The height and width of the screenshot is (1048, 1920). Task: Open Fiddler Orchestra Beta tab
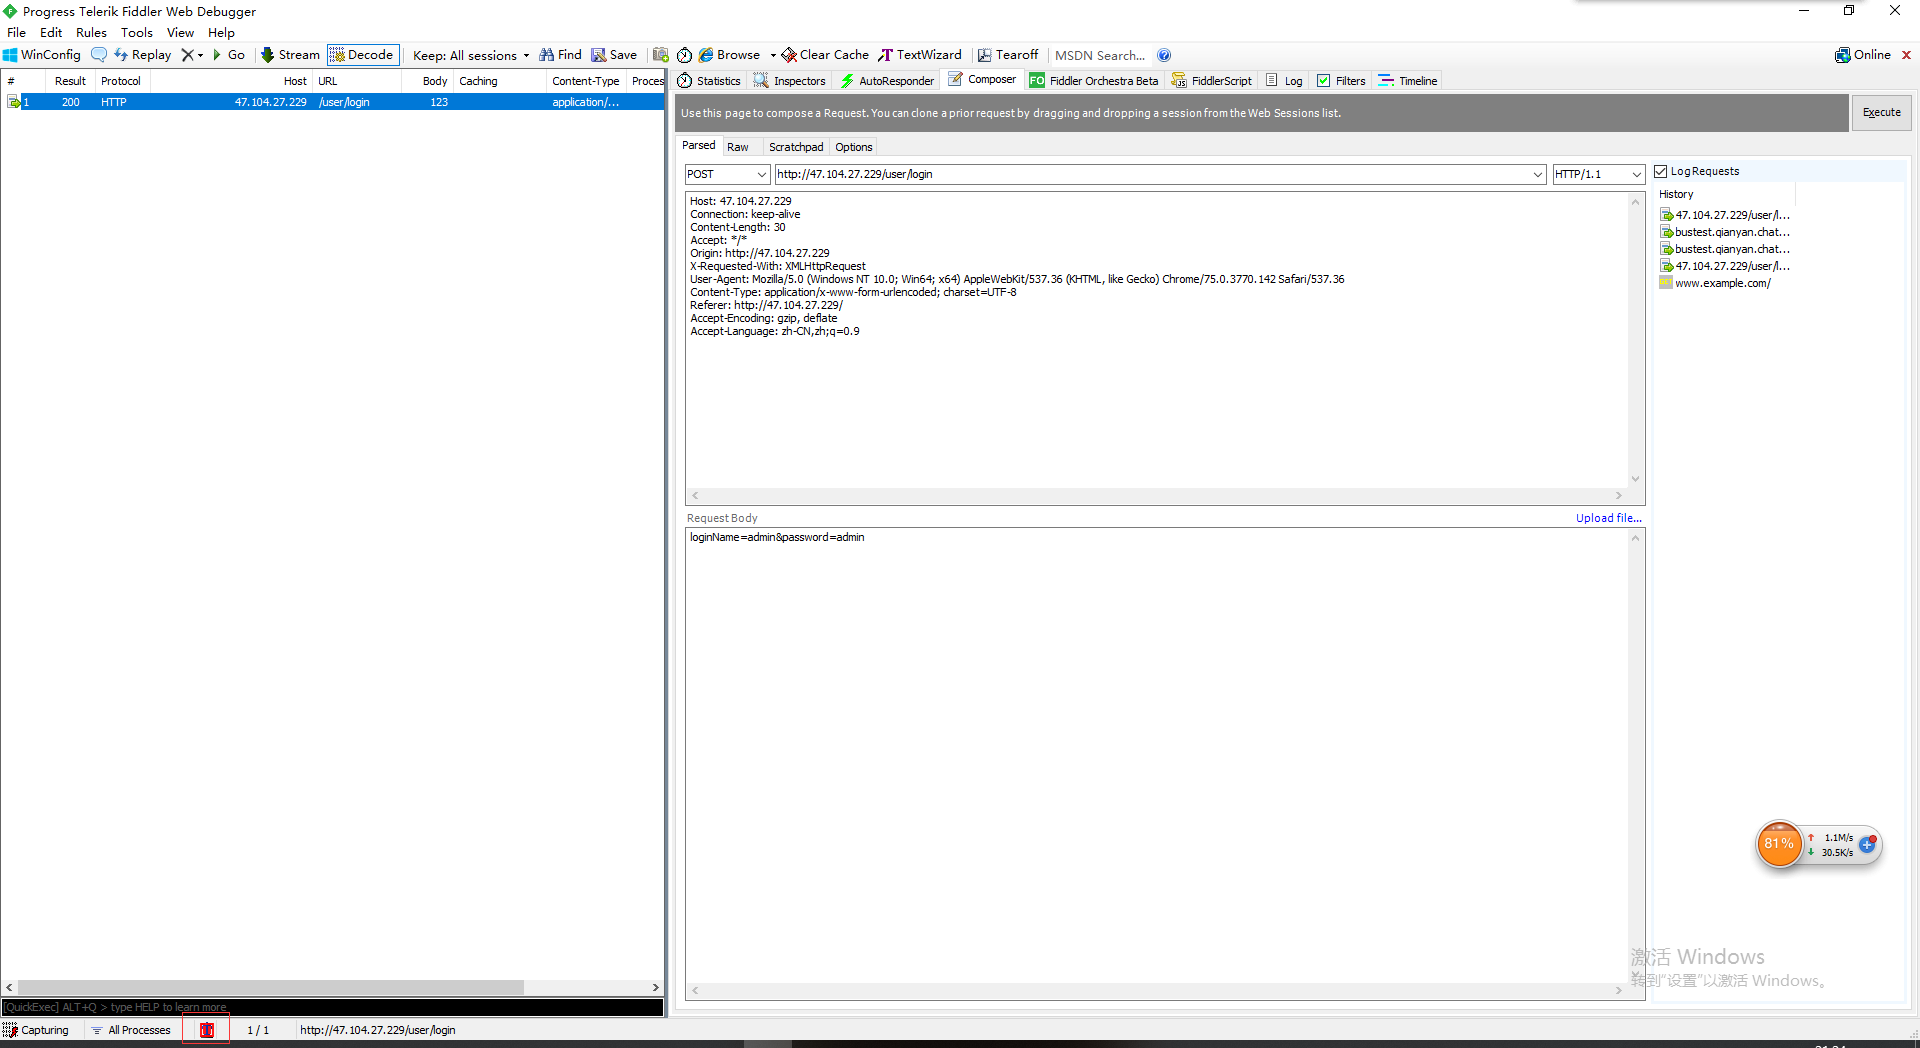[x=1094, y=81]
